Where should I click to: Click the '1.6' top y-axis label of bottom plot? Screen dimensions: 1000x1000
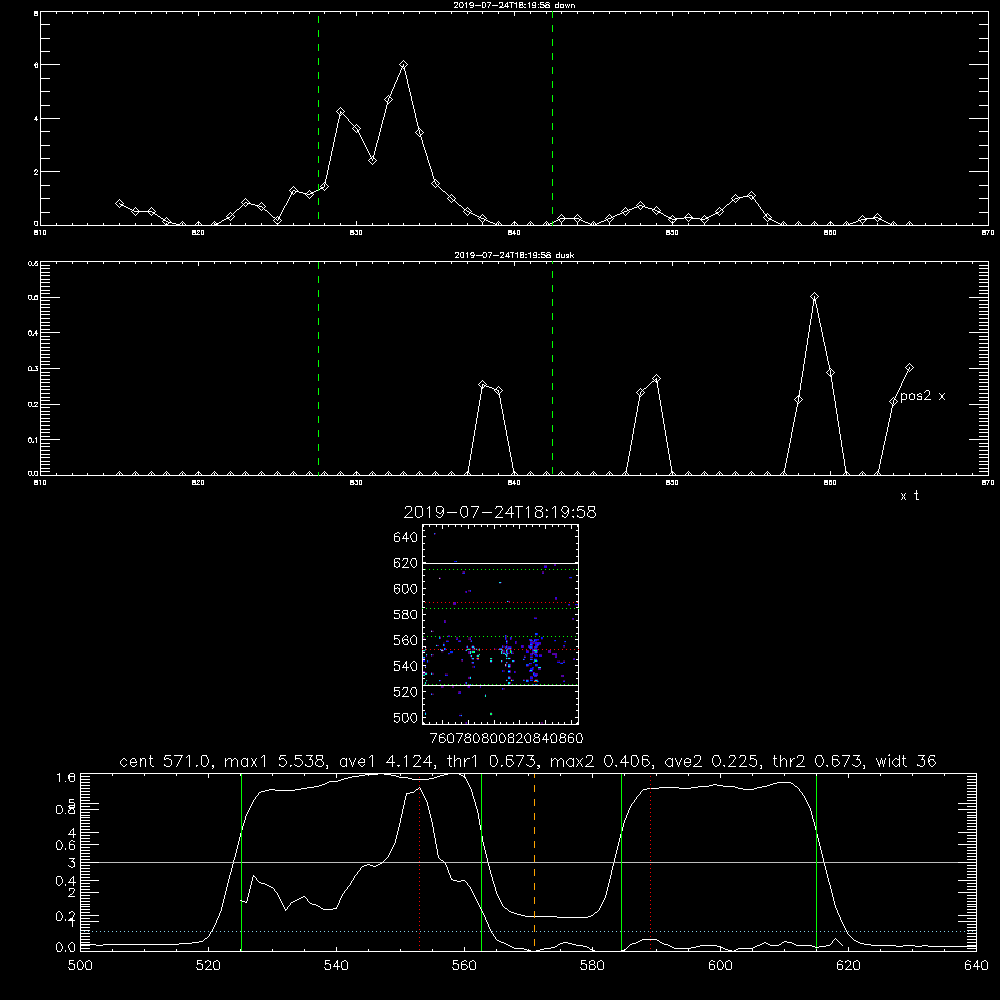(x=66, y=777)
